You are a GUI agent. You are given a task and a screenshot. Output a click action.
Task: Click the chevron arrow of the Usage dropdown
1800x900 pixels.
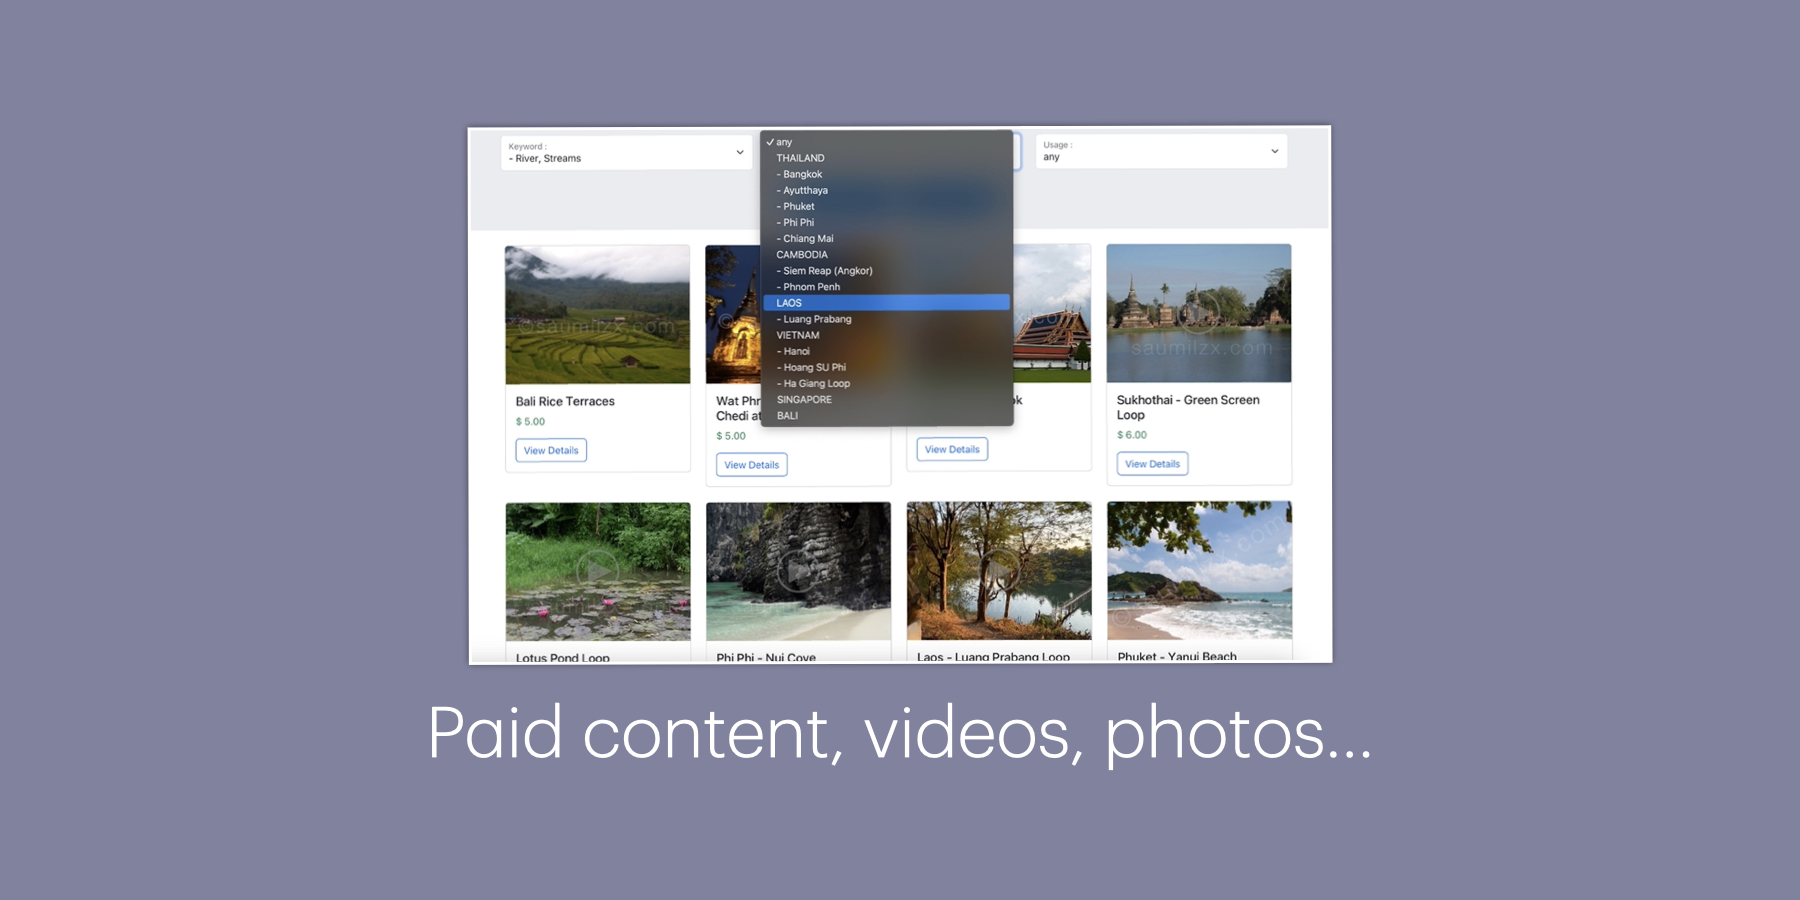pyautogui.click(x=1275, y=151)
